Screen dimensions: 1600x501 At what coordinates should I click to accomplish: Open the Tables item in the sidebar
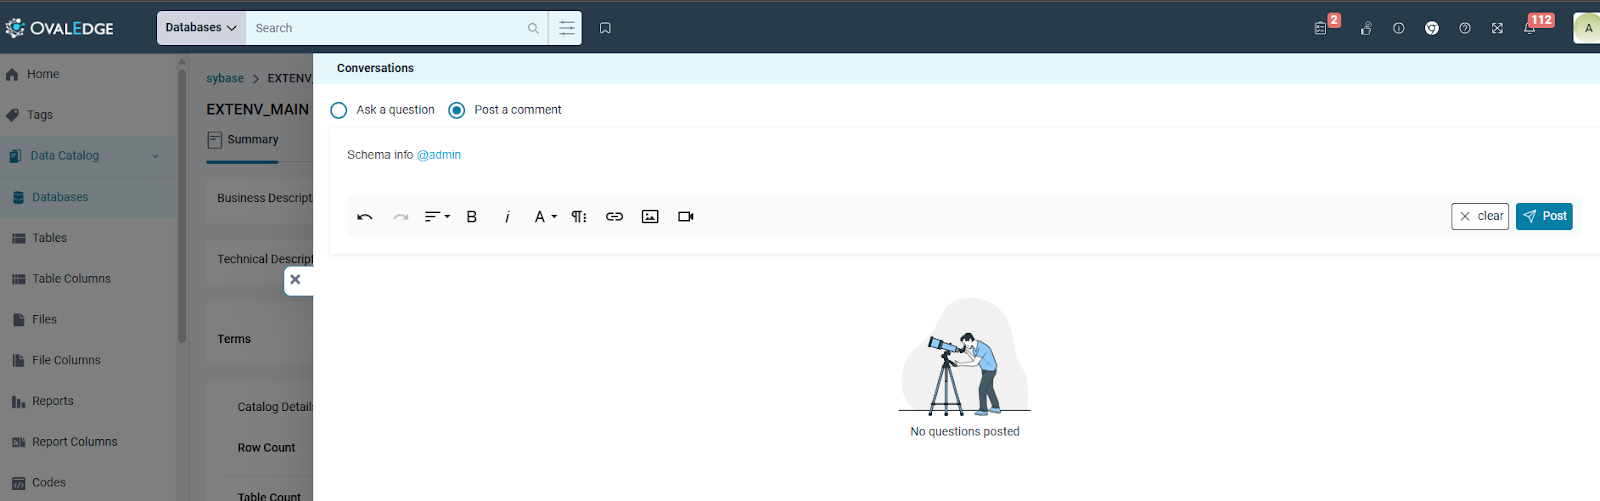pos(49,238)
